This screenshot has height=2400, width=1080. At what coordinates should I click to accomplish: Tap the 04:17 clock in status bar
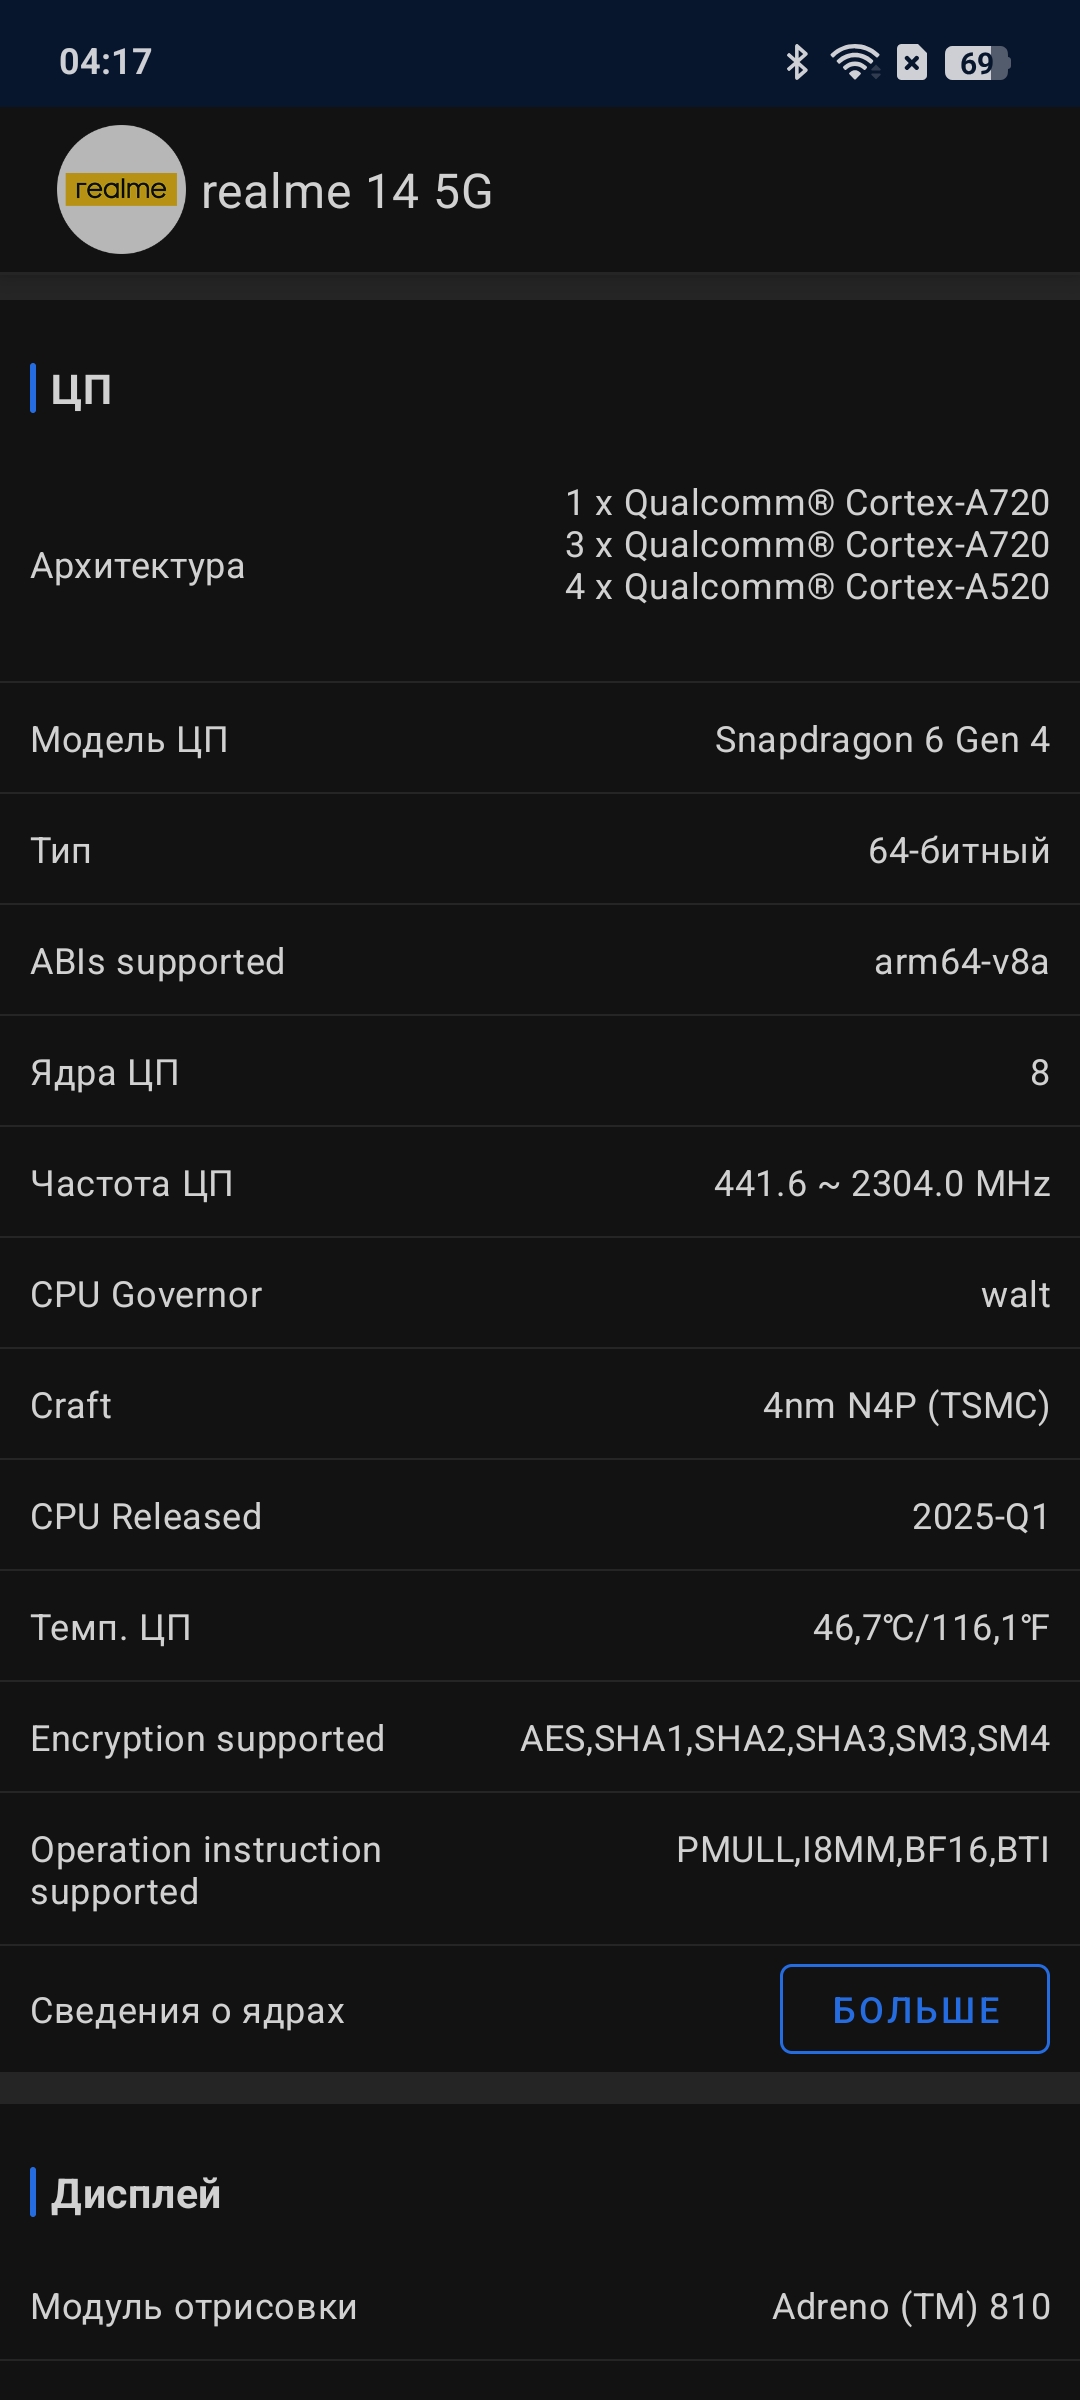[105, 62]
